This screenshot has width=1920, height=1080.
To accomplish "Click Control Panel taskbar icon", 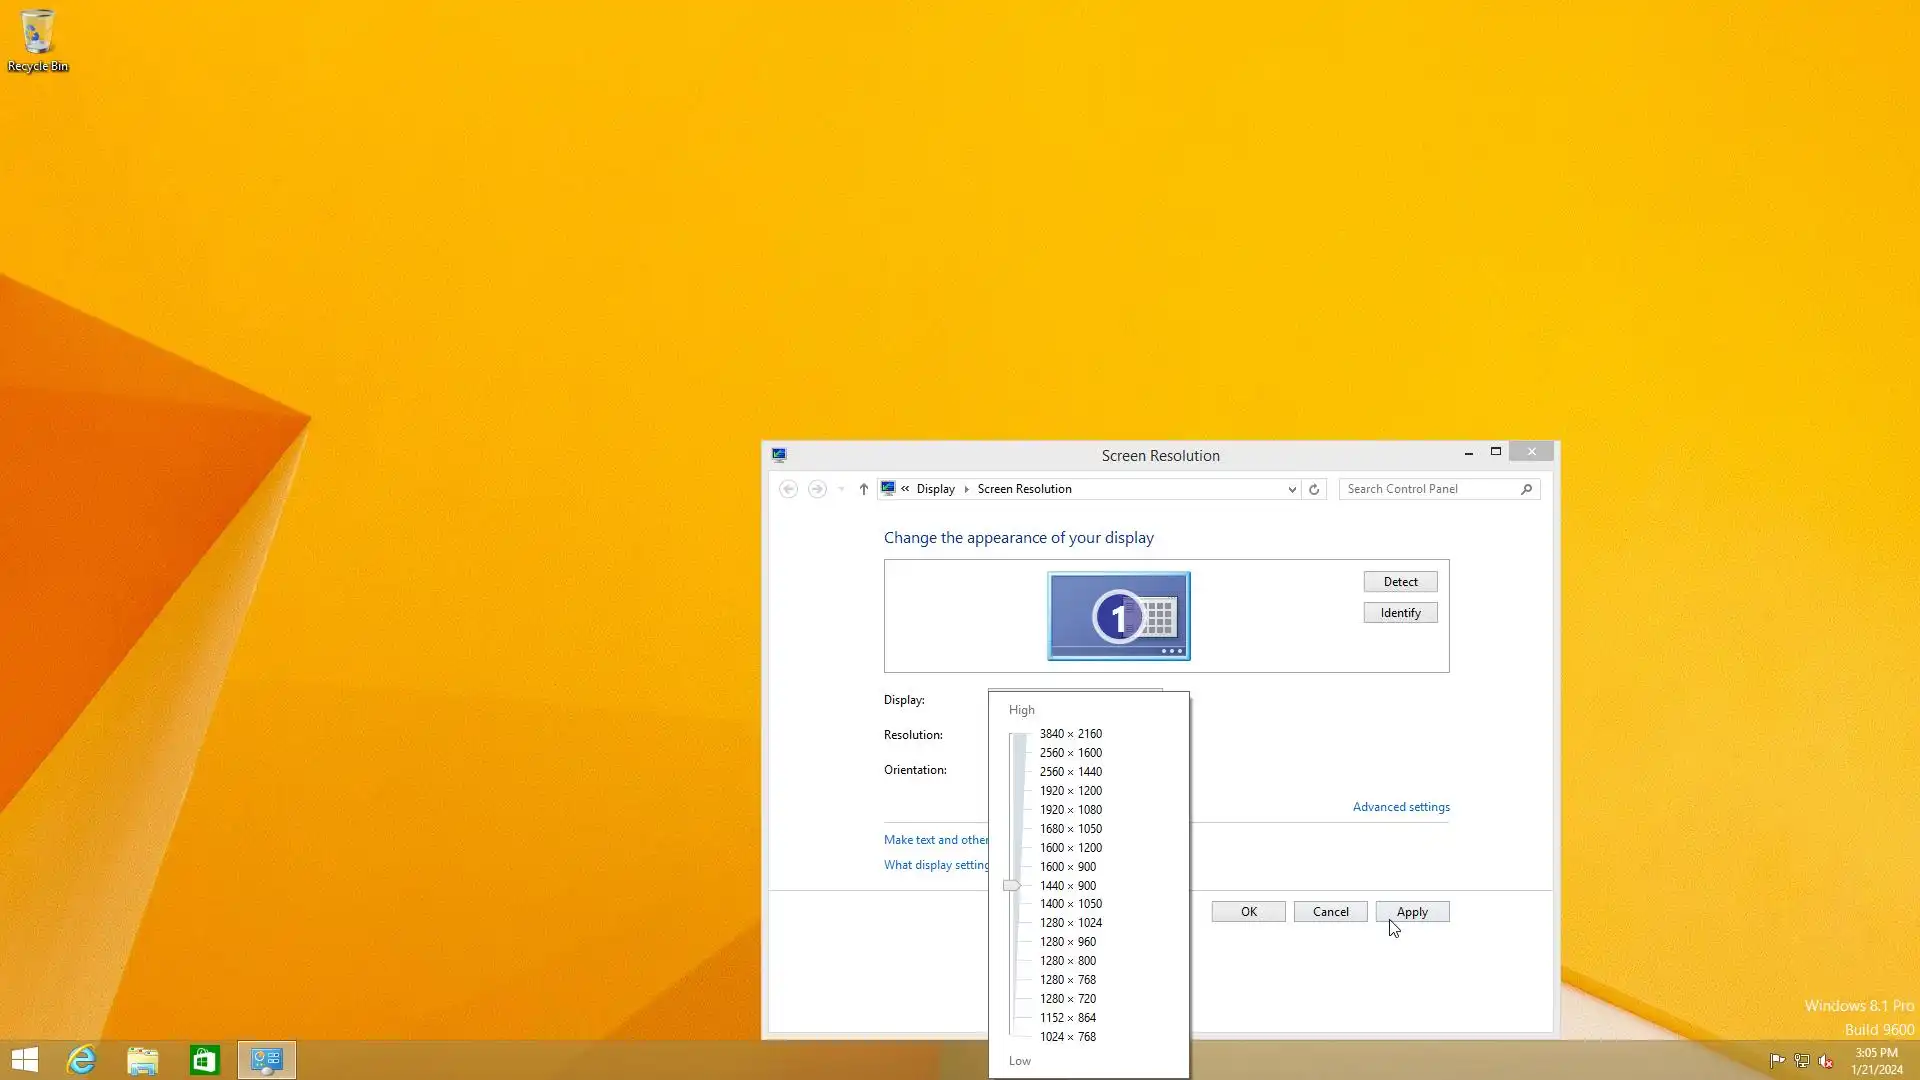I will (x=267, y=1060).
